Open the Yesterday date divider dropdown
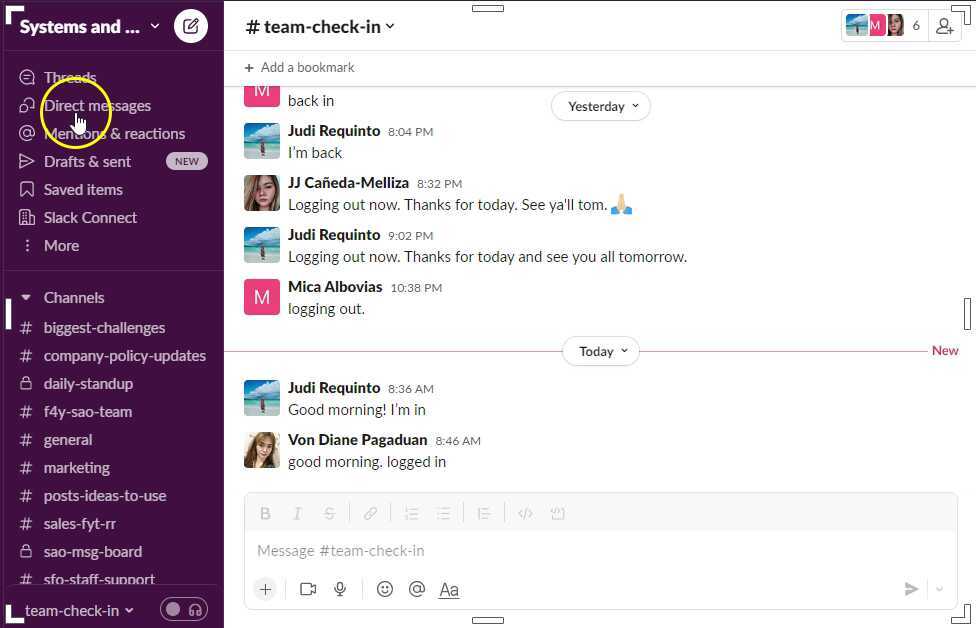Image resolution: width=976 pixels, height=628 pixels. (x=600, y=106)
